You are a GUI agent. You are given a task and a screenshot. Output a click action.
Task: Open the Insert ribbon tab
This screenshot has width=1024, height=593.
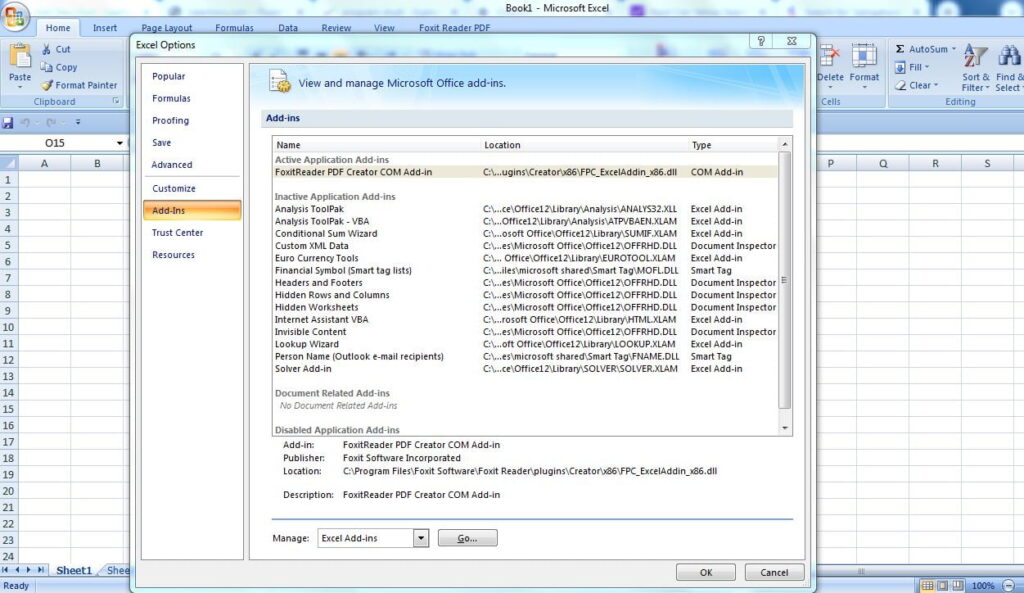[x=104, y=27]
